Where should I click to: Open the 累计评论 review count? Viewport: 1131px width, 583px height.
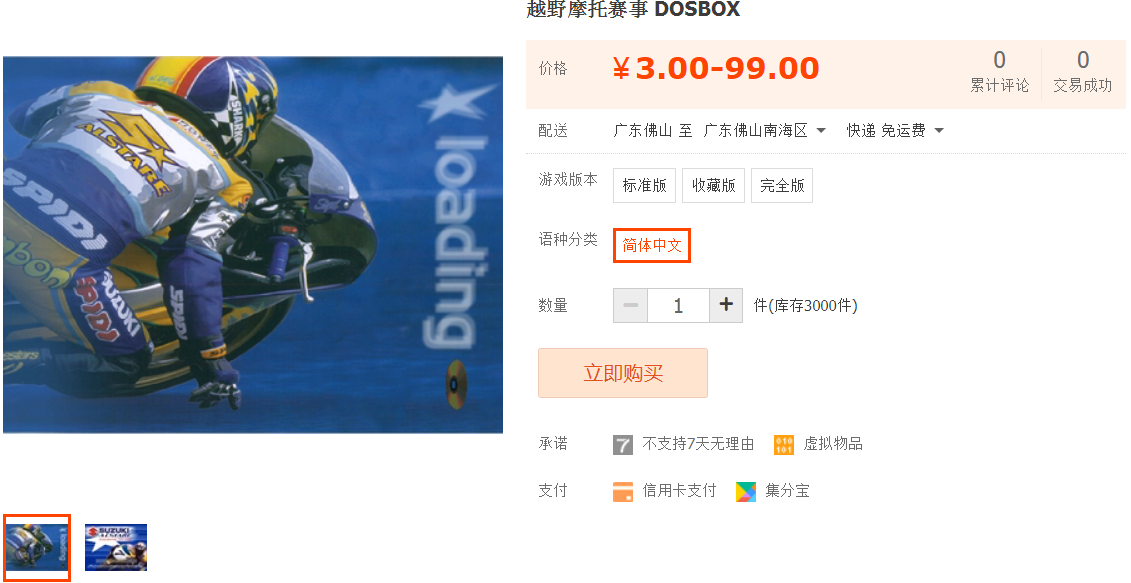999,71
